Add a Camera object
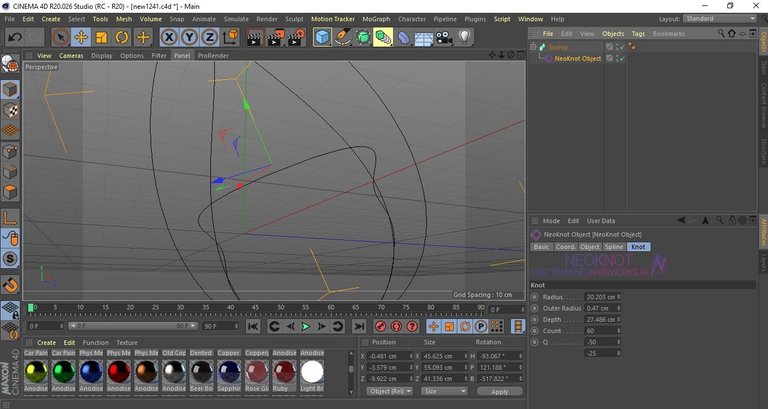Image resolution: width=768 pixels, height=409 pixels. coord(444,37)
